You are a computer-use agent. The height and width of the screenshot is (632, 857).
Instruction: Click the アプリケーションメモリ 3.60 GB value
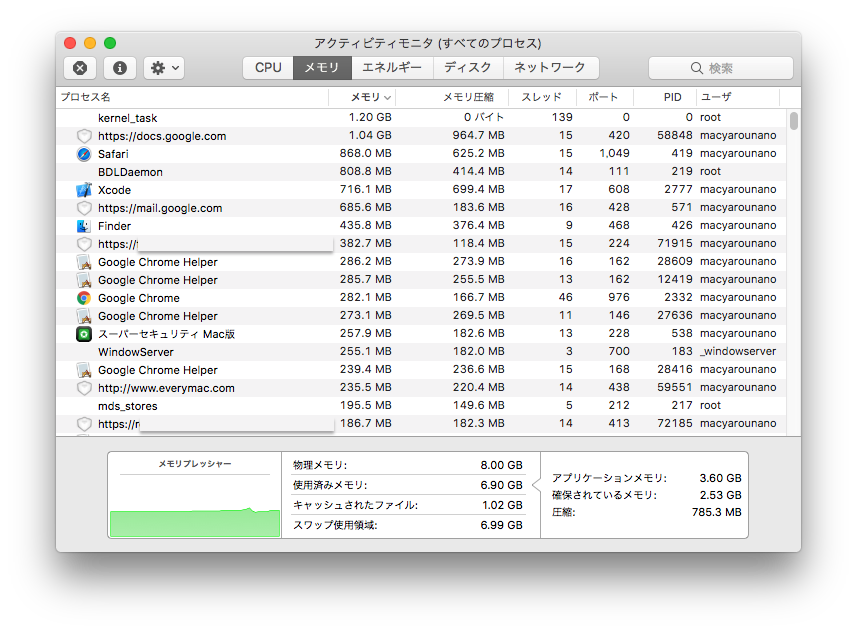tap(720, 478)
